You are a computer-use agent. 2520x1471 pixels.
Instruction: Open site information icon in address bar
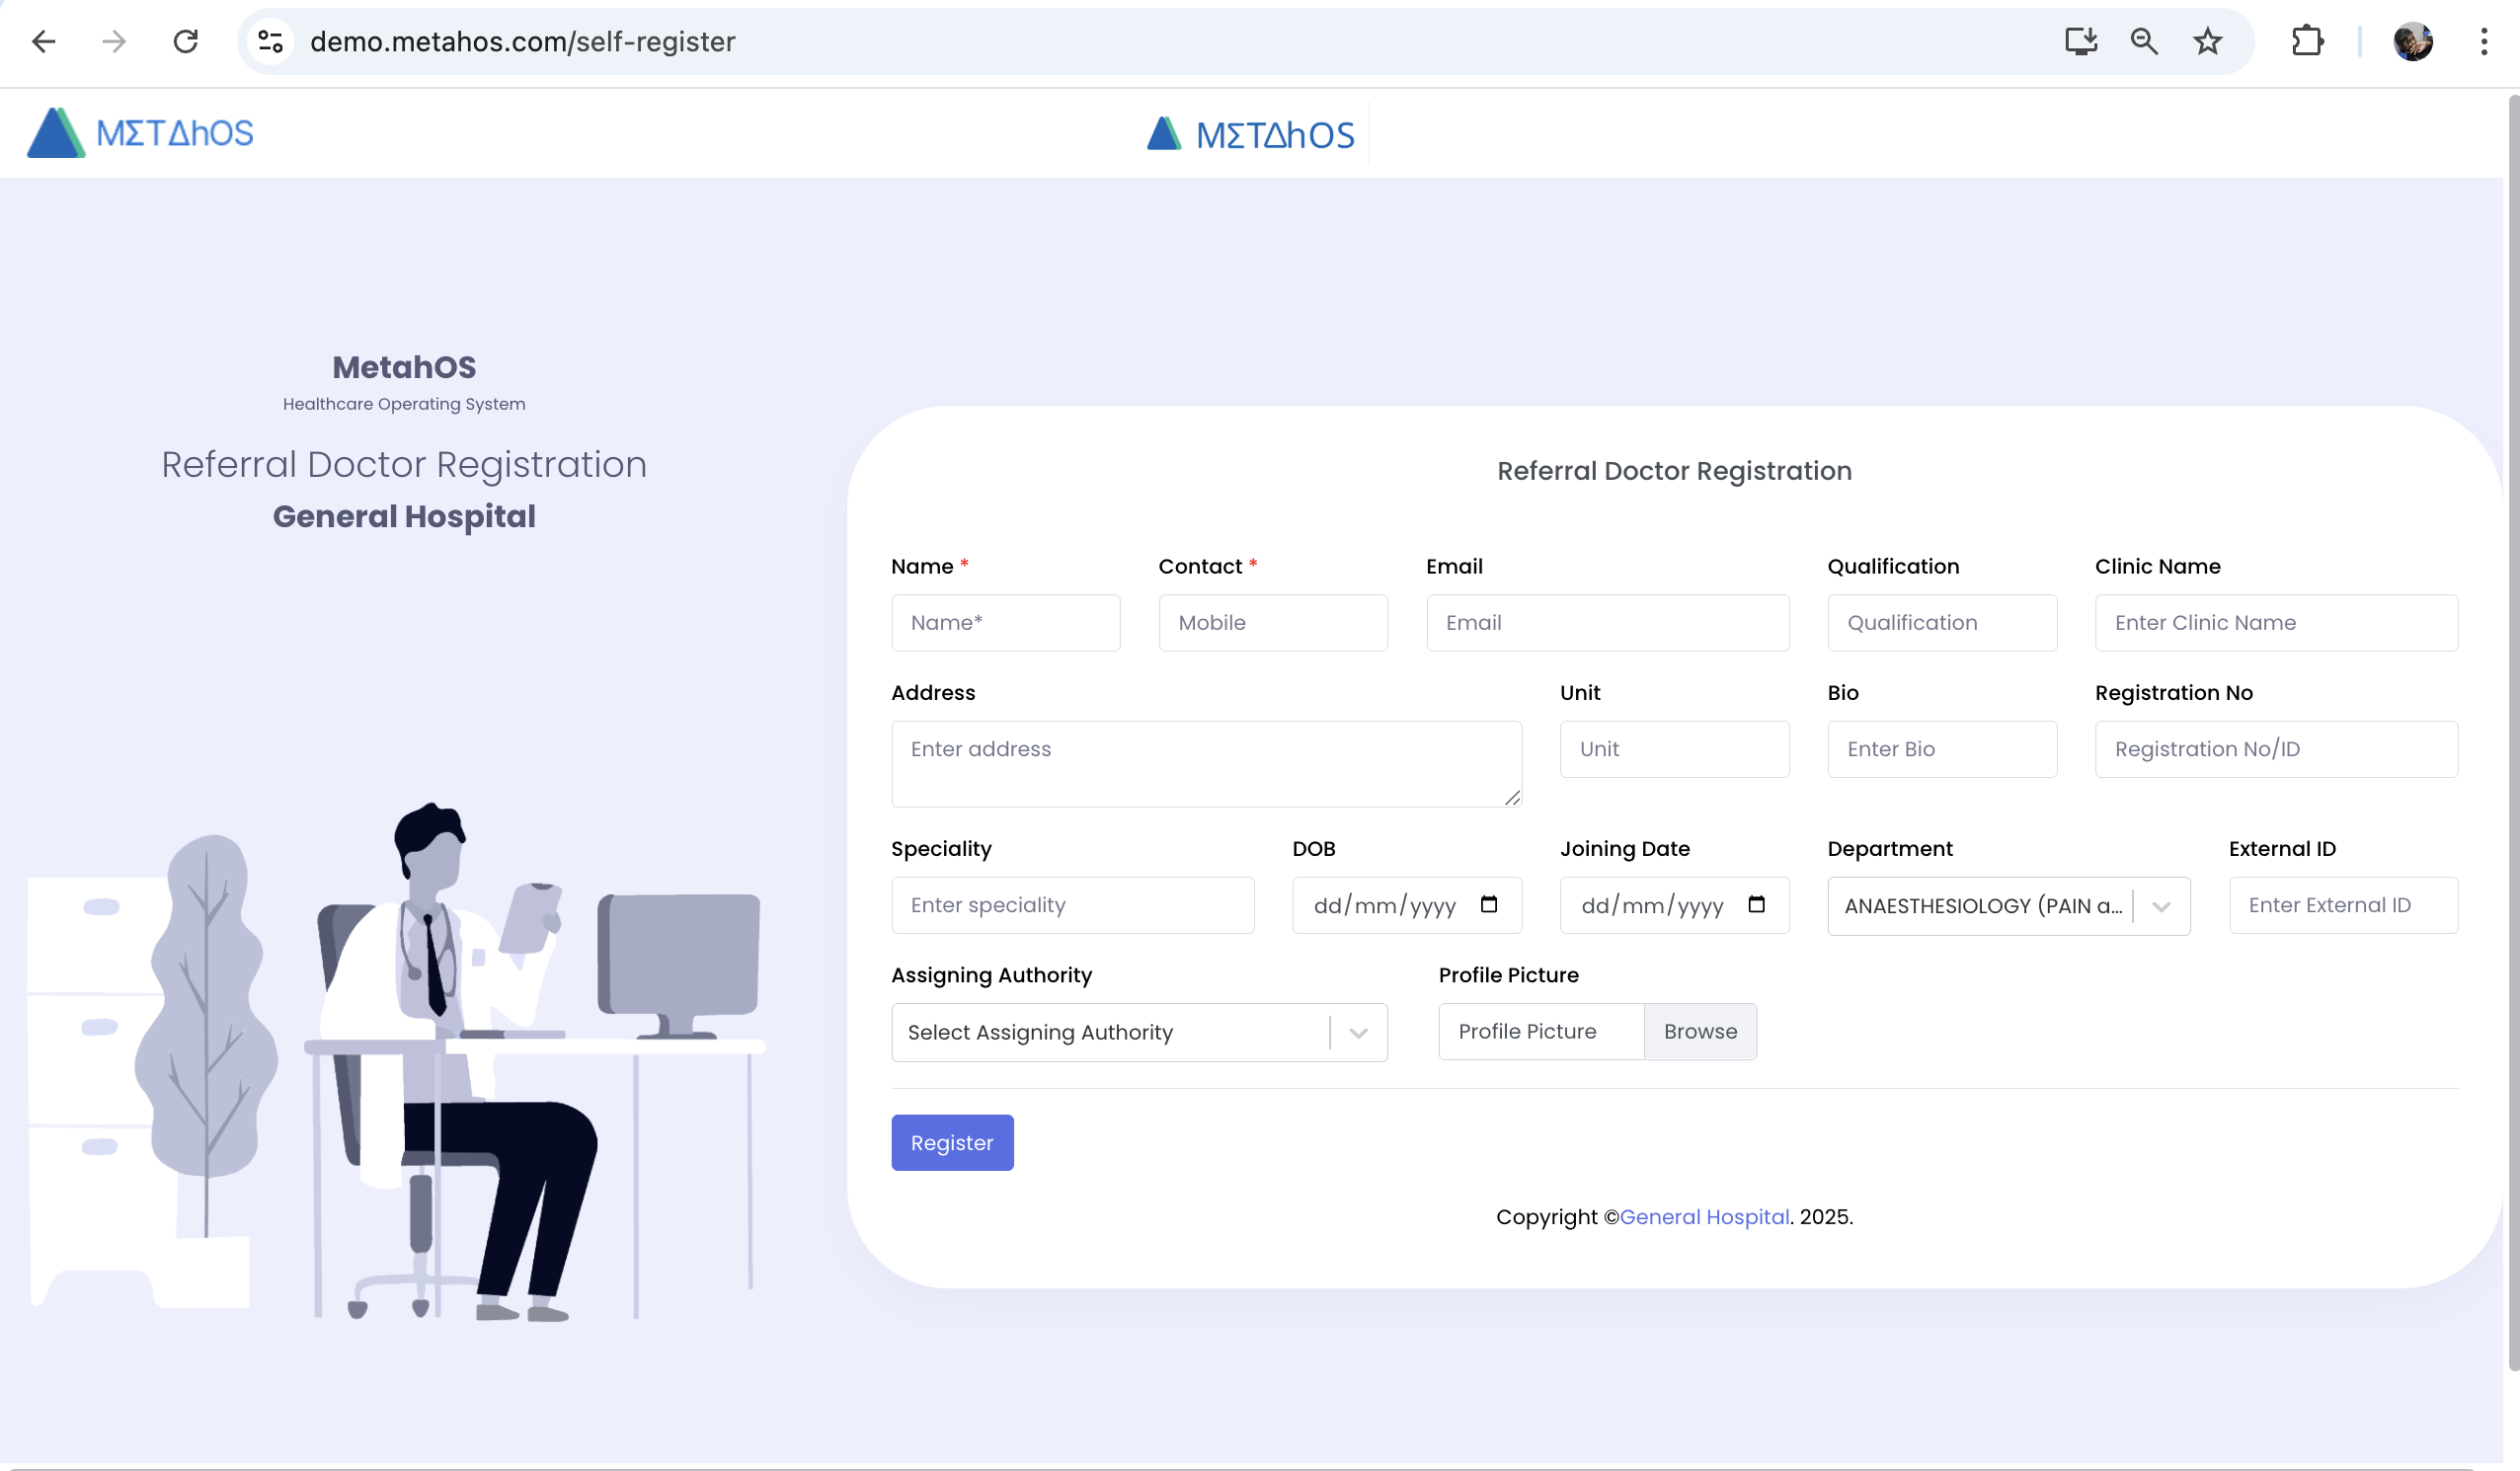270,41
